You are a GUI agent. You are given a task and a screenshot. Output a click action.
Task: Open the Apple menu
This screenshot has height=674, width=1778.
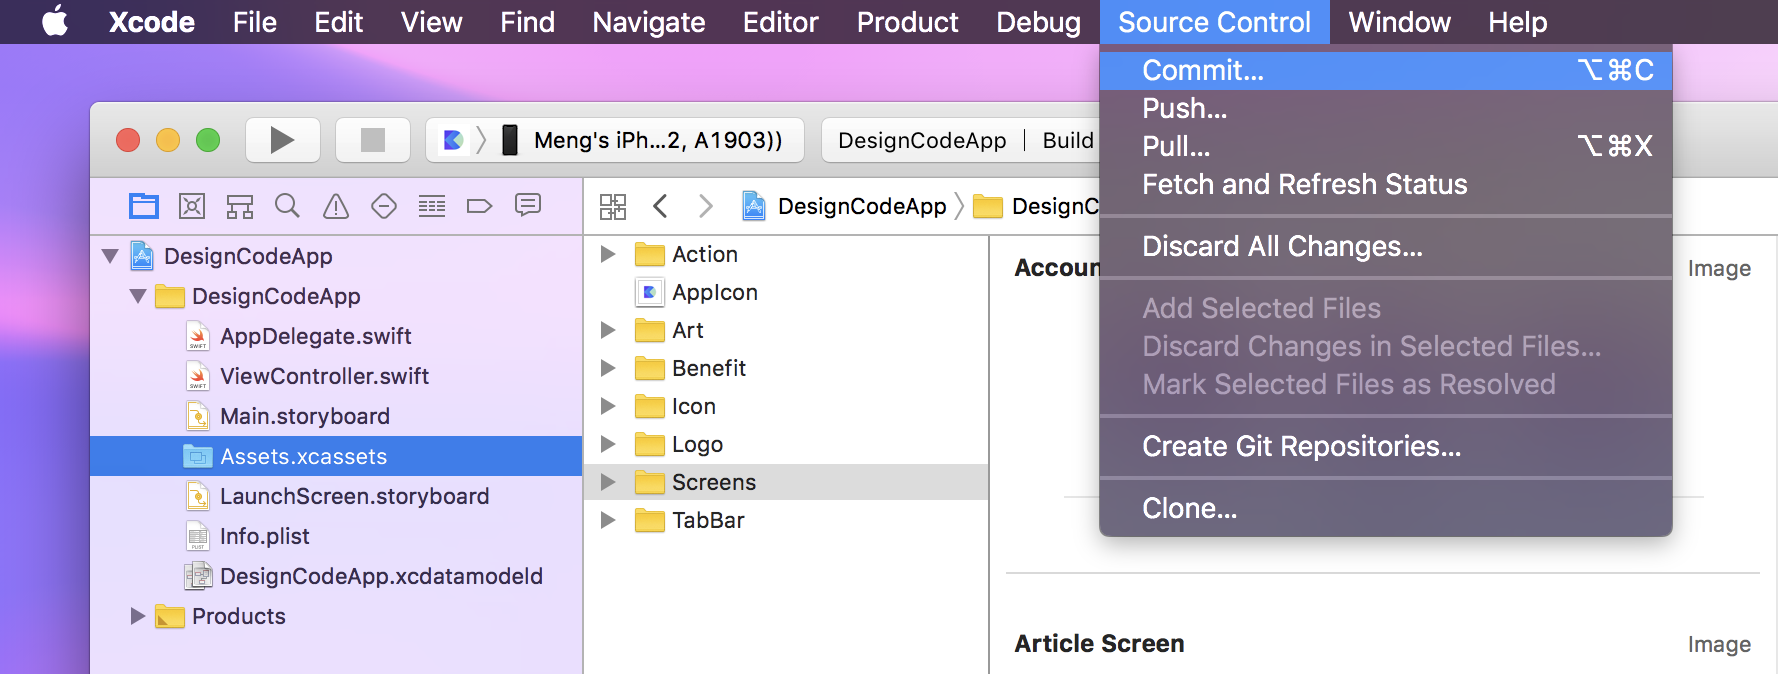[x=55, y=21]
